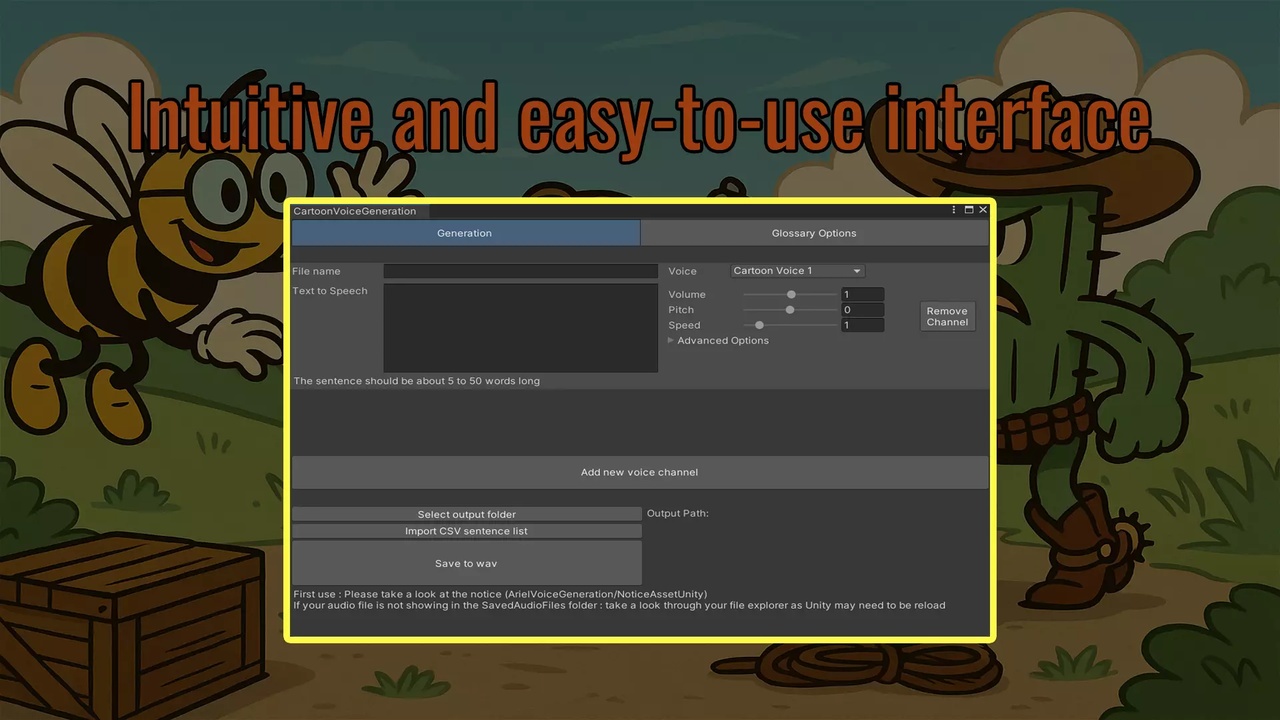This screenshot has height=720, width=1280.
Task: Open the window kebab options menu
Action: coord(955,210)
